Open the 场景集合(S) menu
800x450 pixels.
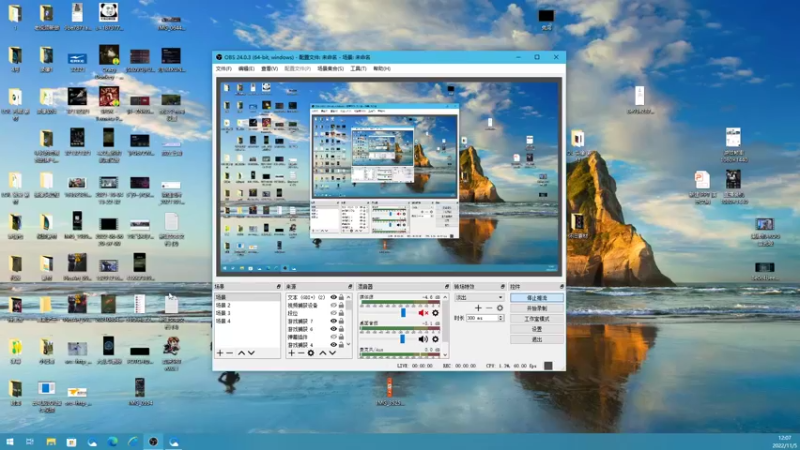click(331, 68)
